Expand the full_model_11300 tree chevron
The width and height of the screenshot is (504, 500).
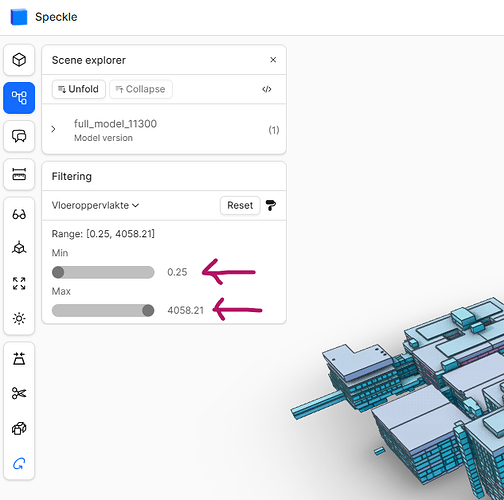53,129
